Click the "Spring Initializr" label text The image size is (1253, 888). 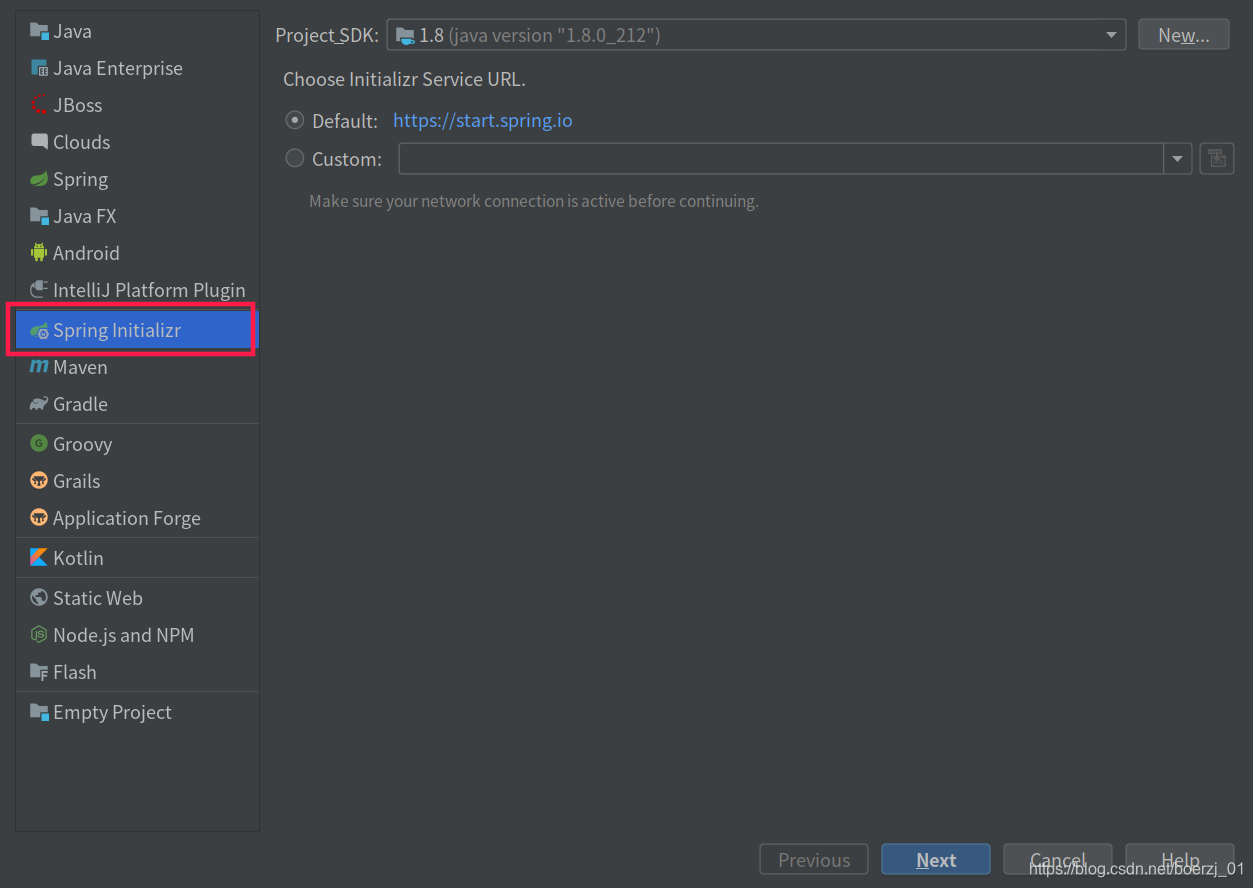tap(117, 331)
